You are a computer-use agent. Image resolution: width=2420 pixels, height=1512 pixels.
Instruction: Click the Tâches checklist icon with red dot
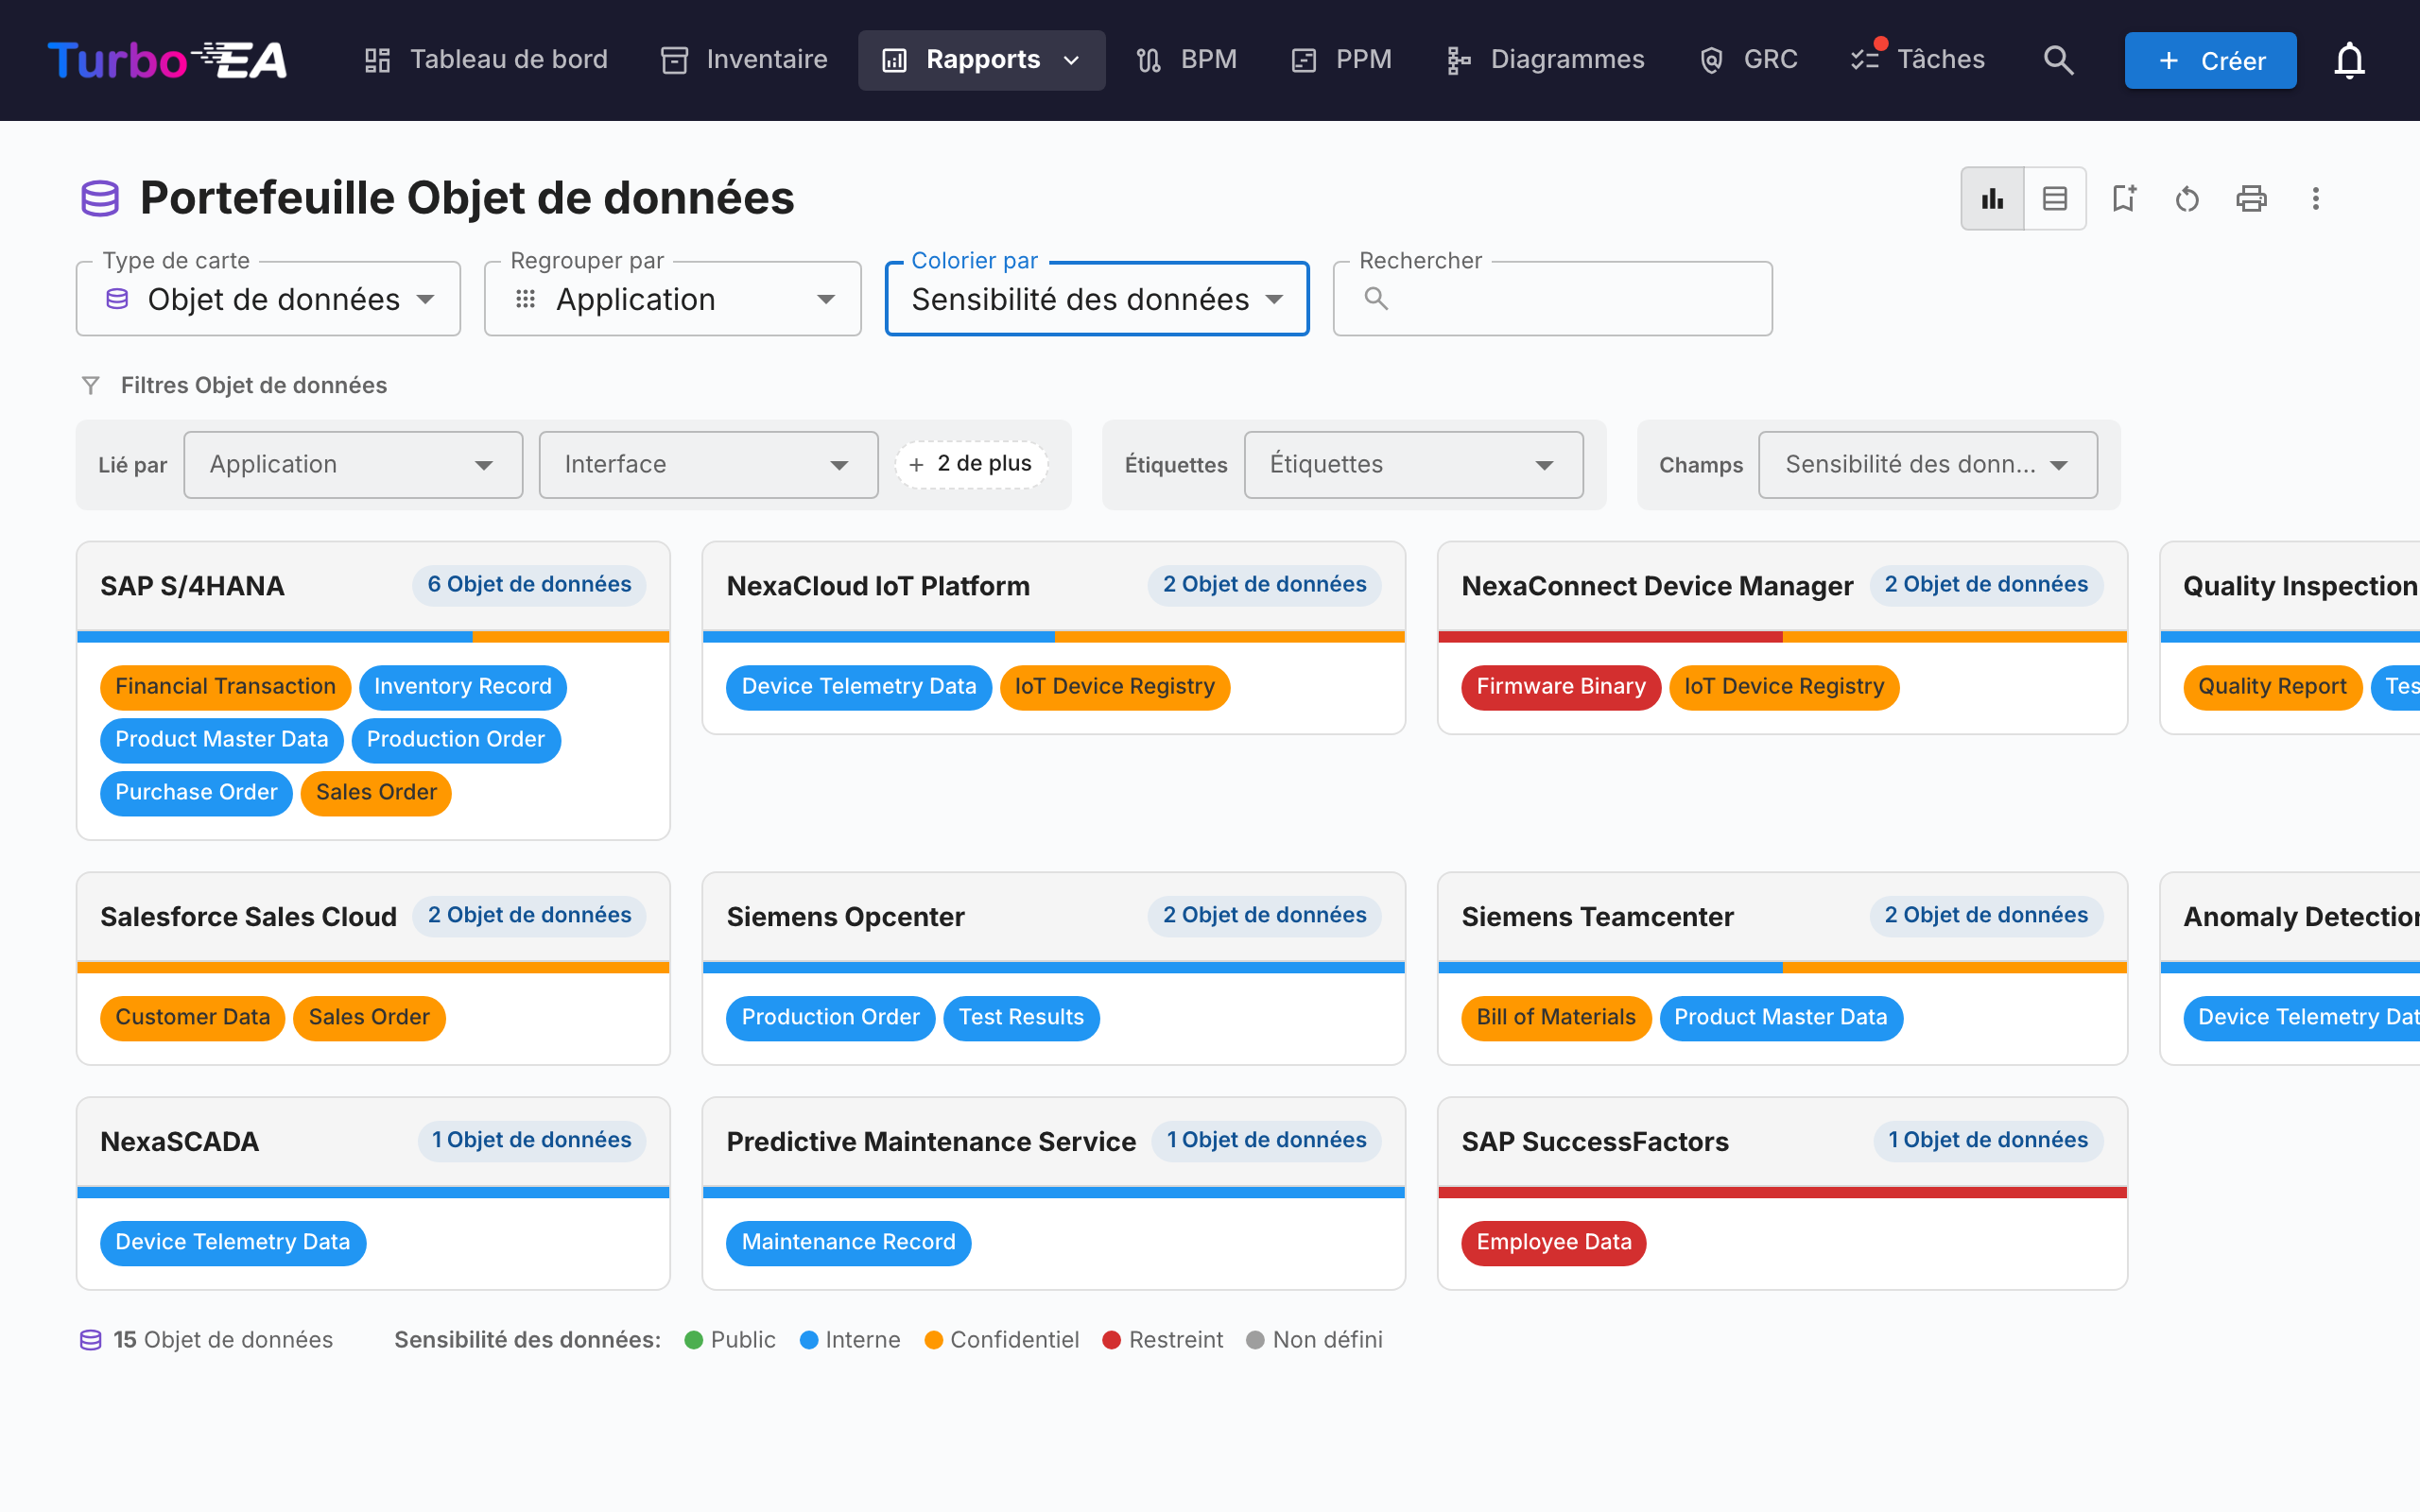[1866, 58]
